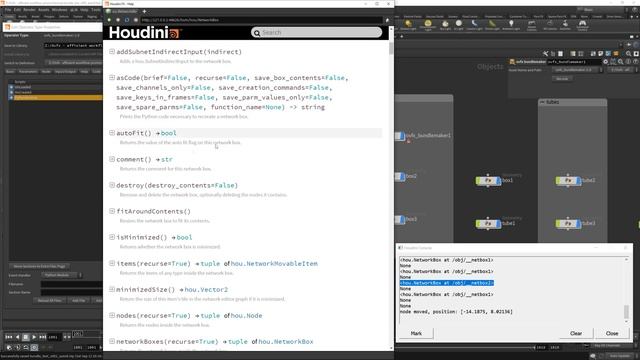
Task: Collapse the autoFit() method entry
Action: 112,133
